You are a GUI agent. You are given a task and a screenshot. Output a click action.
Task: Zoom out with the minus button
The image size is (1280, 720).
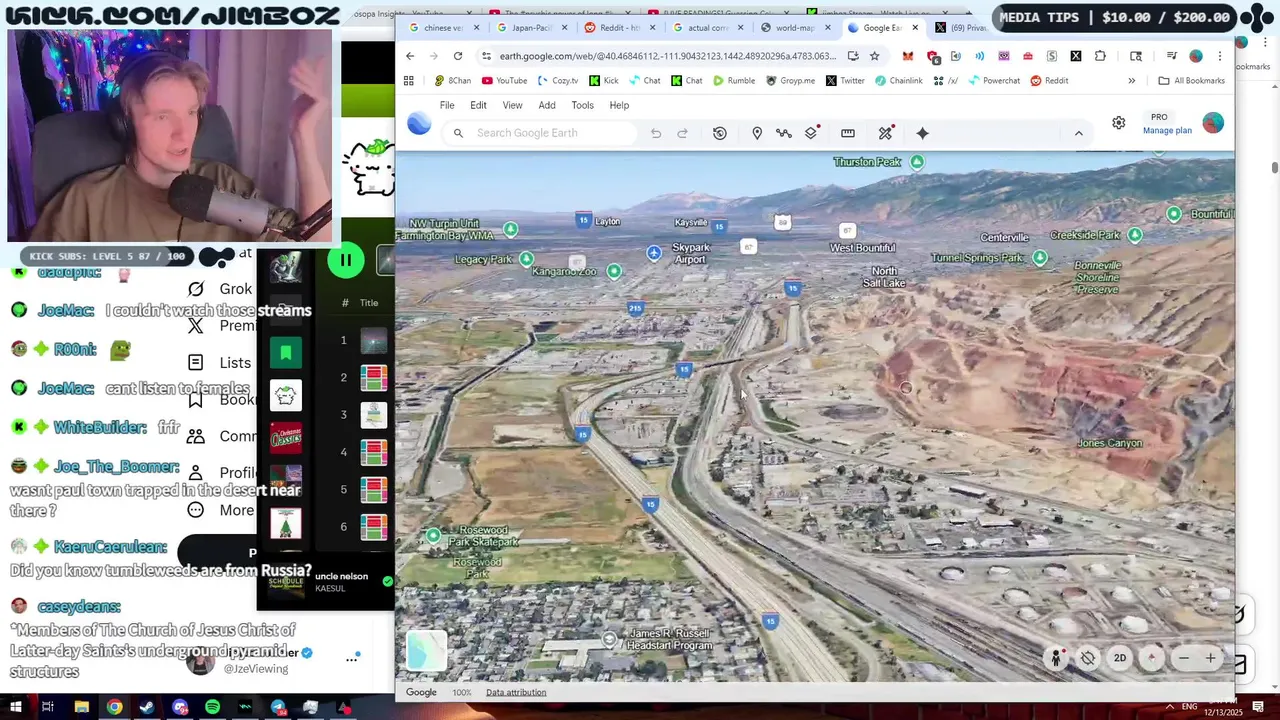click(1184, 658)
